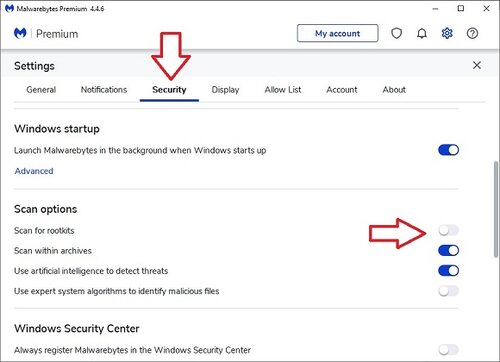Open the notifications bell icon

[422, 33]
